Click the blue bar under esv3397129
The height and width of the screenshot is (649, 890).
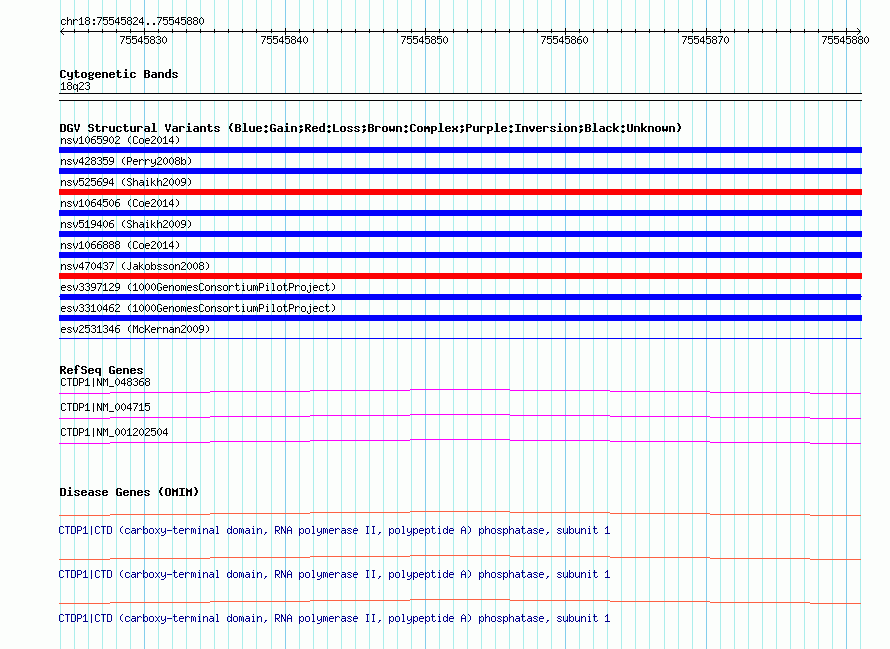point(460,297)
